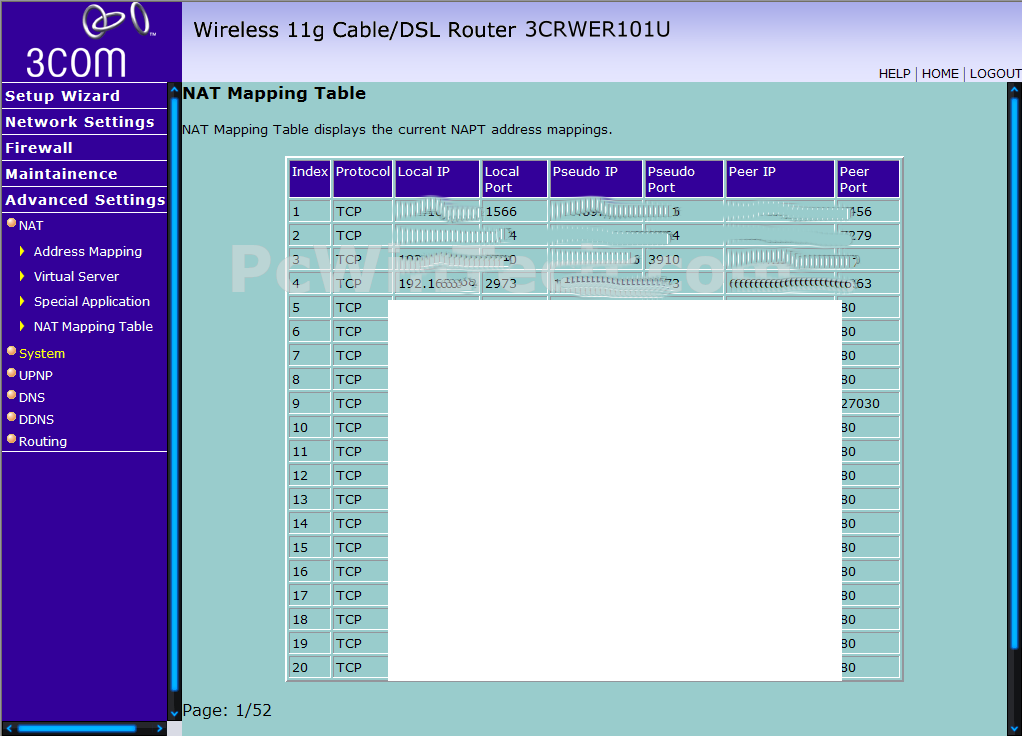This screenshot has height=736, width=1022.
Task: Open the NAT Mapping Table sidebar link
Action: (x=93, y=327)
